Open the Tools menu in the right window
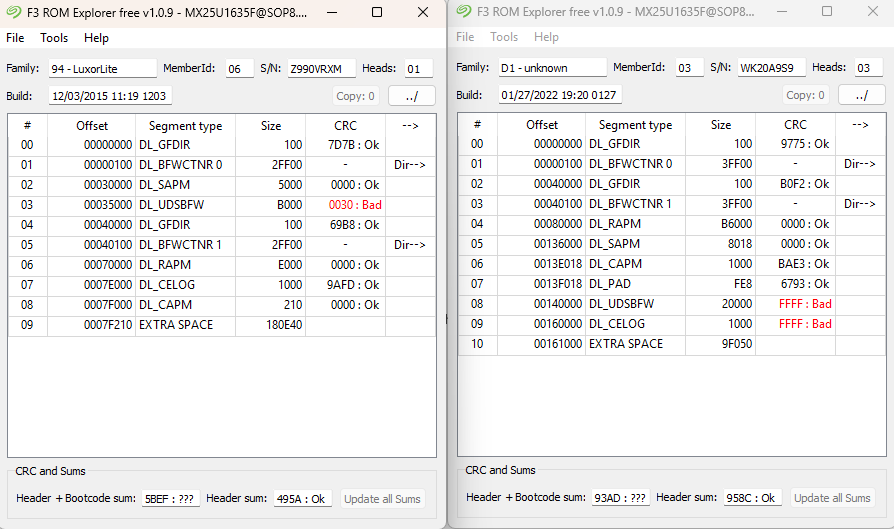The width and height of the screenshot is (894, 529). [x=504, y=36]
